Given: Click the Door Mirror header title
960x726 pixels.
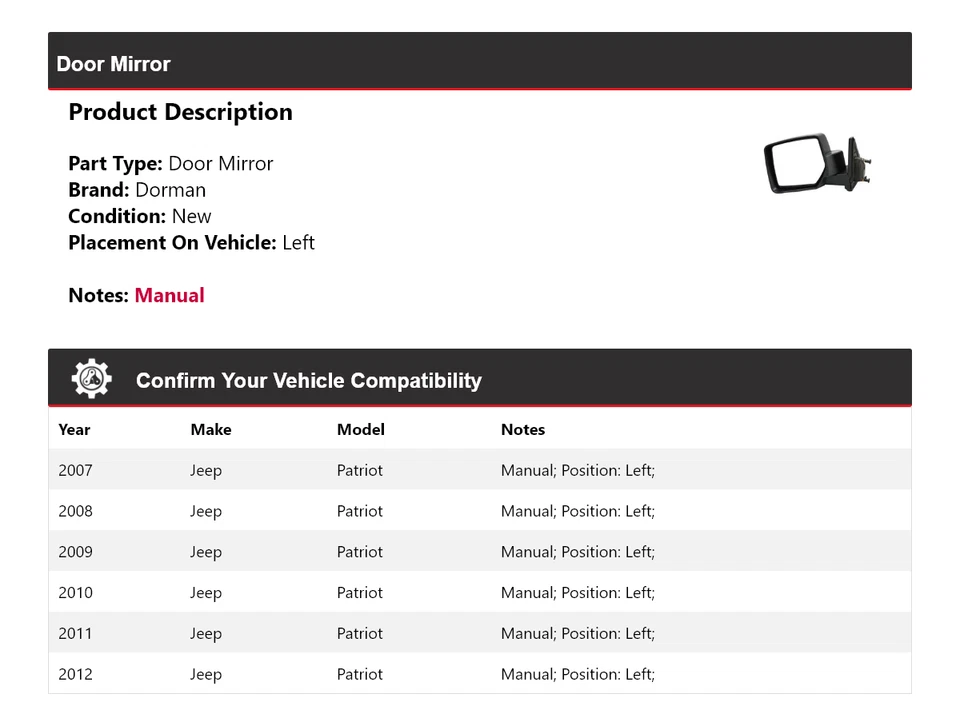Looking at the screenshot, I should (x=113, y=64).
